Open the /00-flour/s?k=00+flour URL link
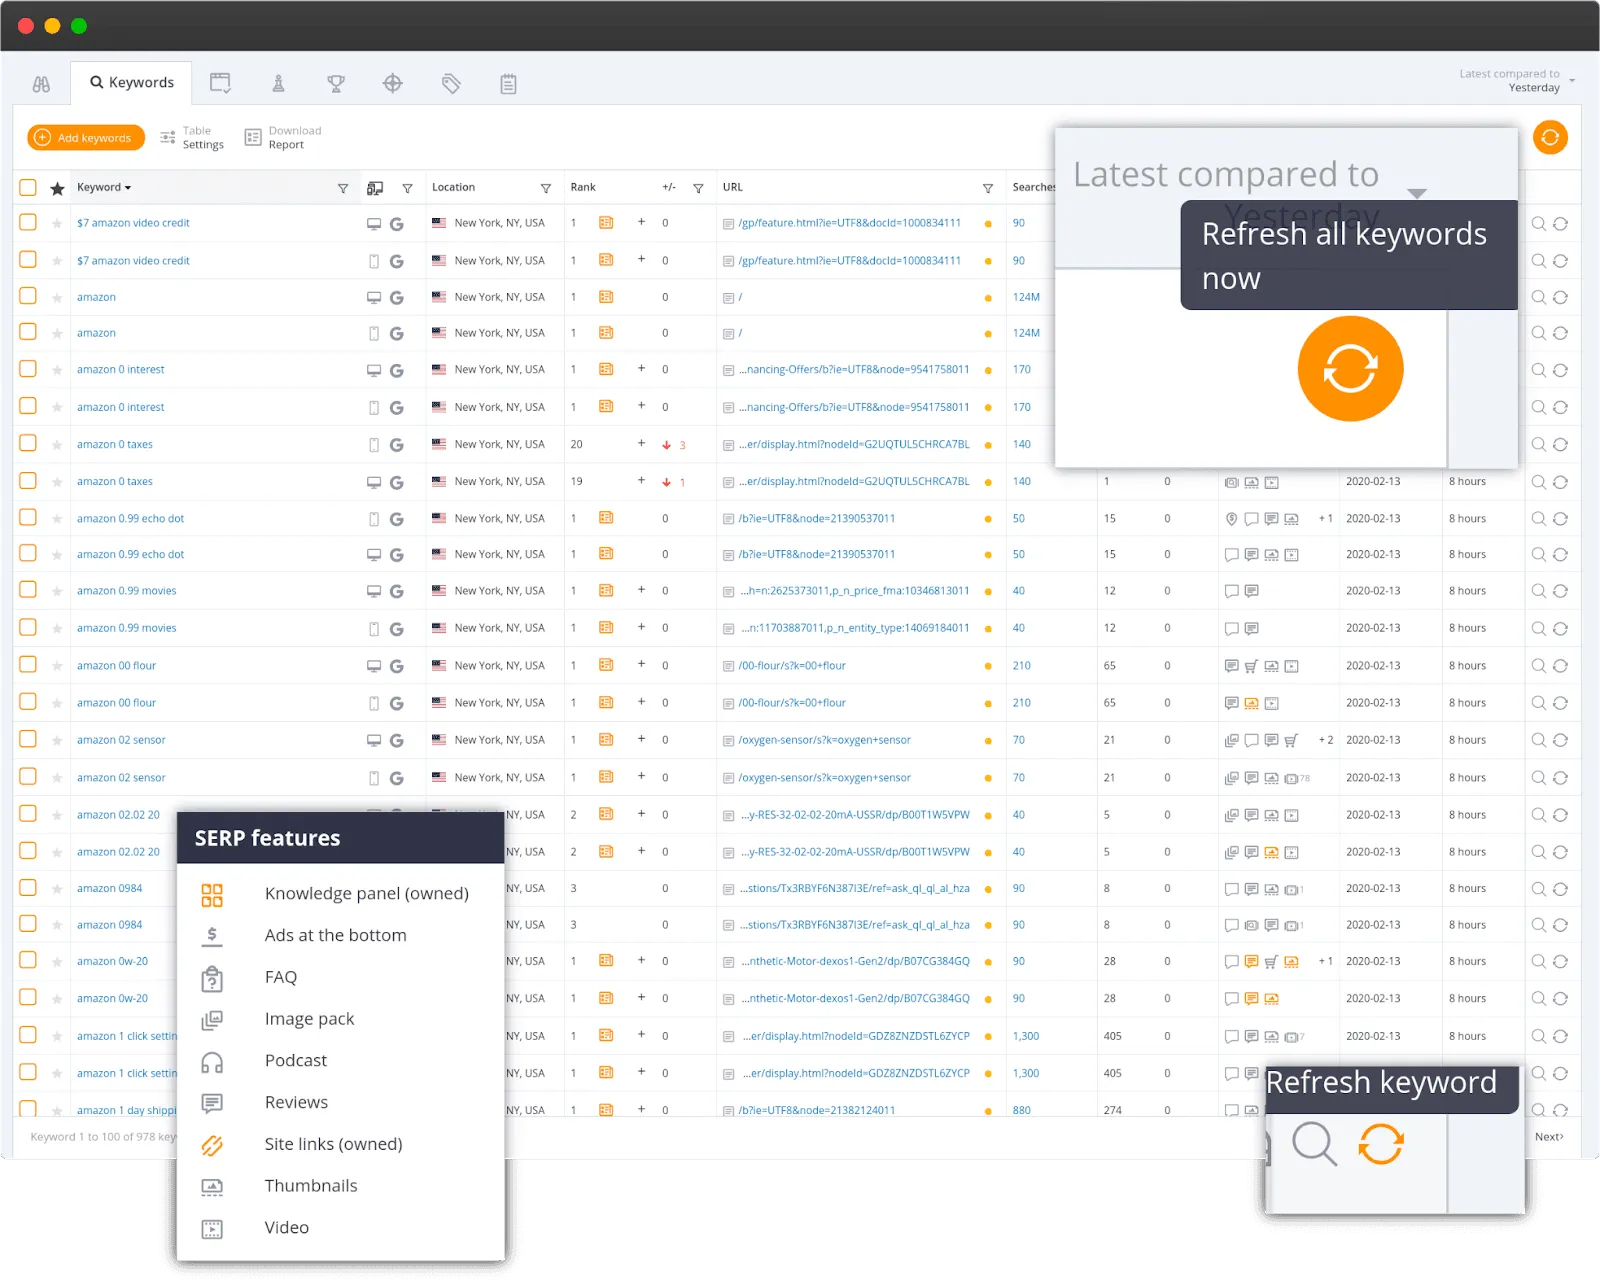Screen dimensions: 1600x1282 coord(792,665)
